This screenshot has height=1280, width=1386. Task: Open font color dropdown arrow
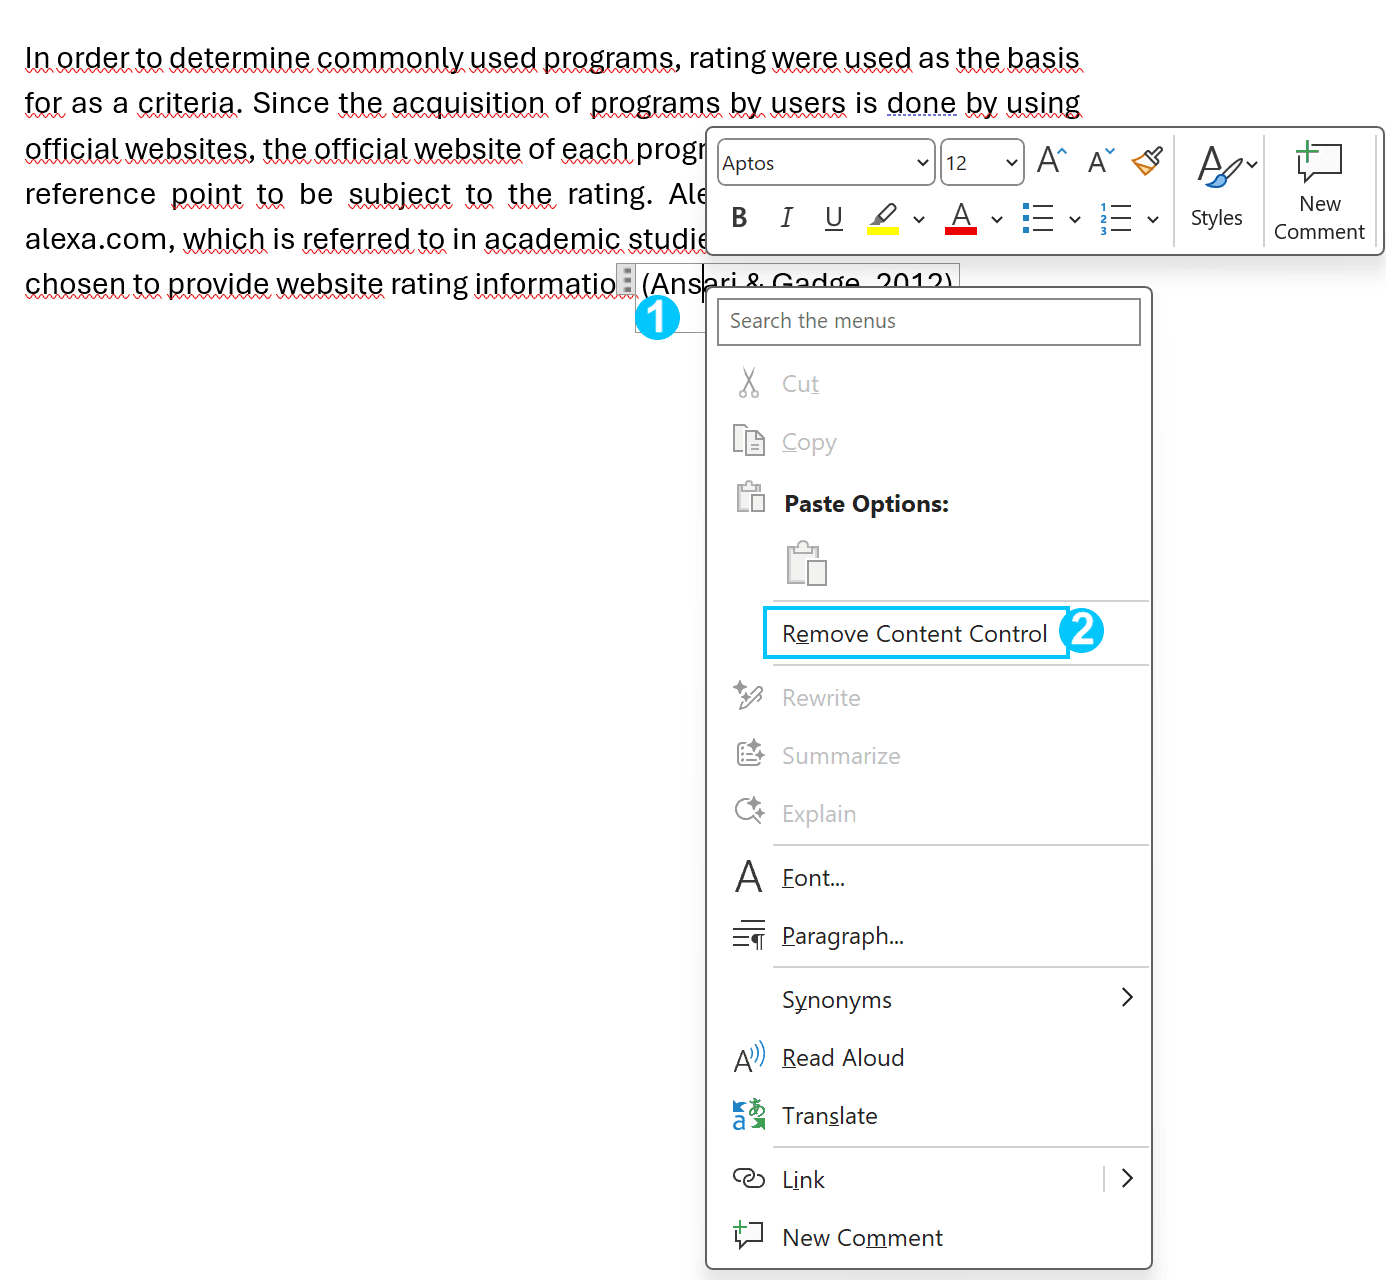[997, 219]
